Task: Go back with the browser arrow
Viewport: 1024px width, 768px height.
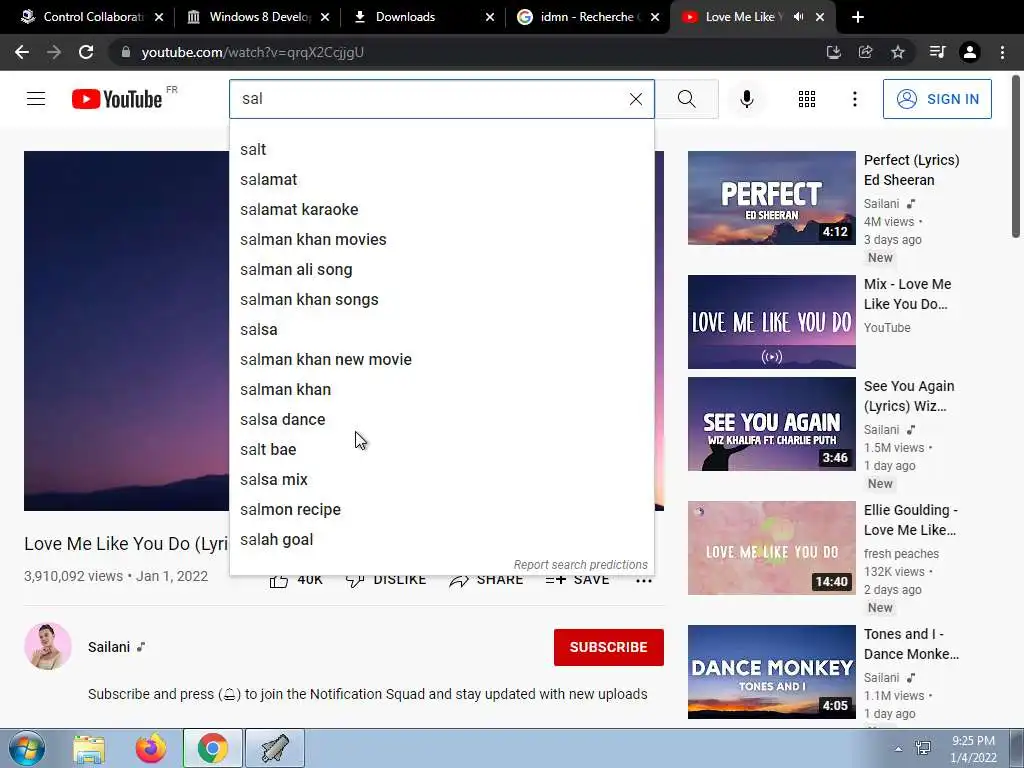Action: (22, 52)
